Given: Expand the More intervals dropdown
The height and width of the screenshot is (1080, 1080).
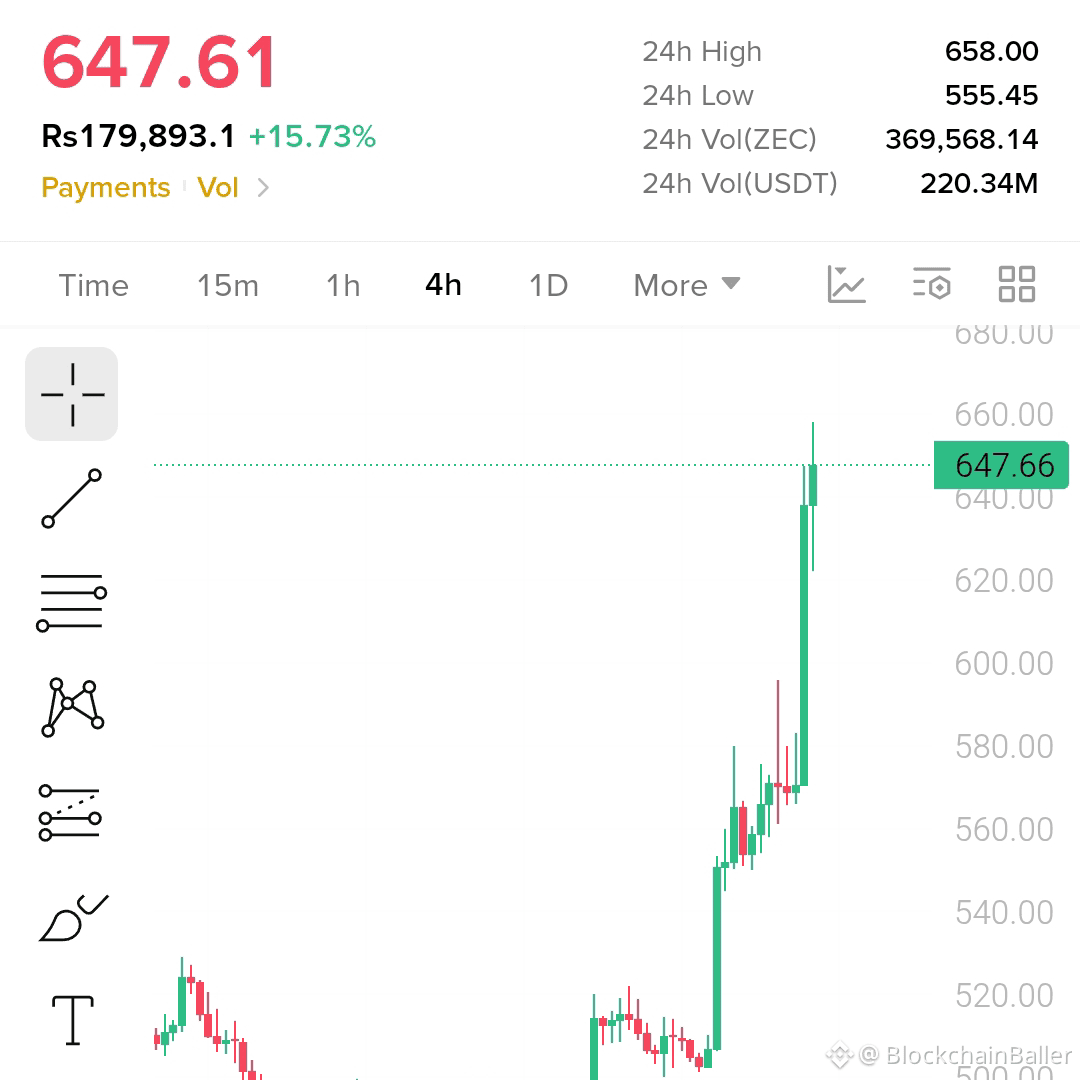Looking at the screenshot, I should [687, 285].
